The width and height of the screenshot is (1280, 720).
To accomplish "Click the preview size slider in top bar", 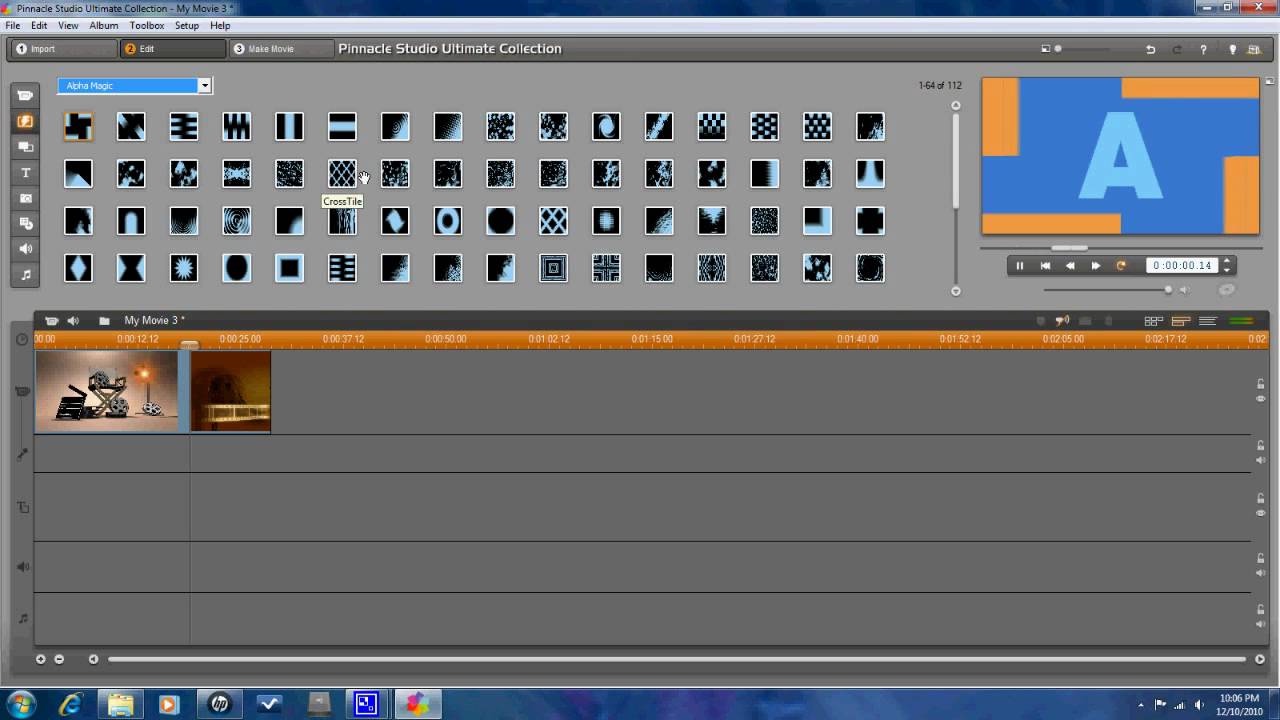I will pyautogui.click(x=1081, y=49).
